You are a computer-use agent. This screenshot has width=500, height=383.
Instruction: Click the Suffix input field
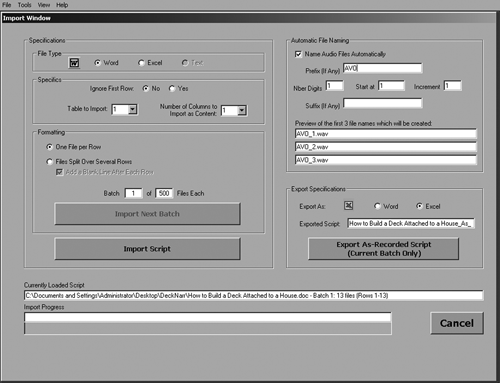tap(382, 103)
